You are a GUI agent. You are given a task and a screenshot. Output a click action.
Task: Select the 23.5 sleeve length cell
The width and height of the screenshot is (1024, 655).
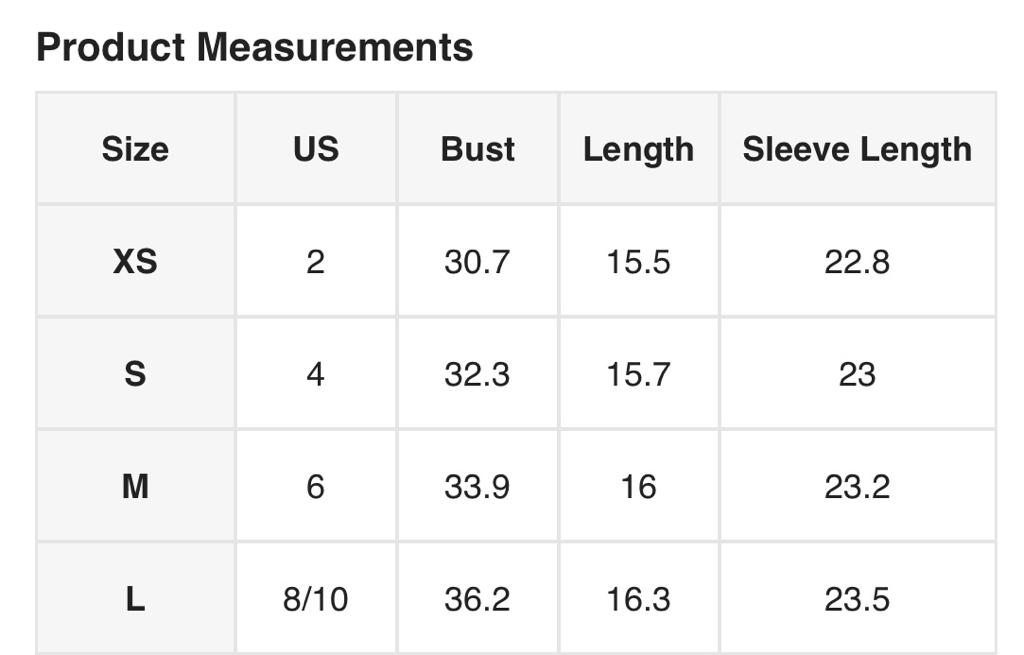click(857, 599)
